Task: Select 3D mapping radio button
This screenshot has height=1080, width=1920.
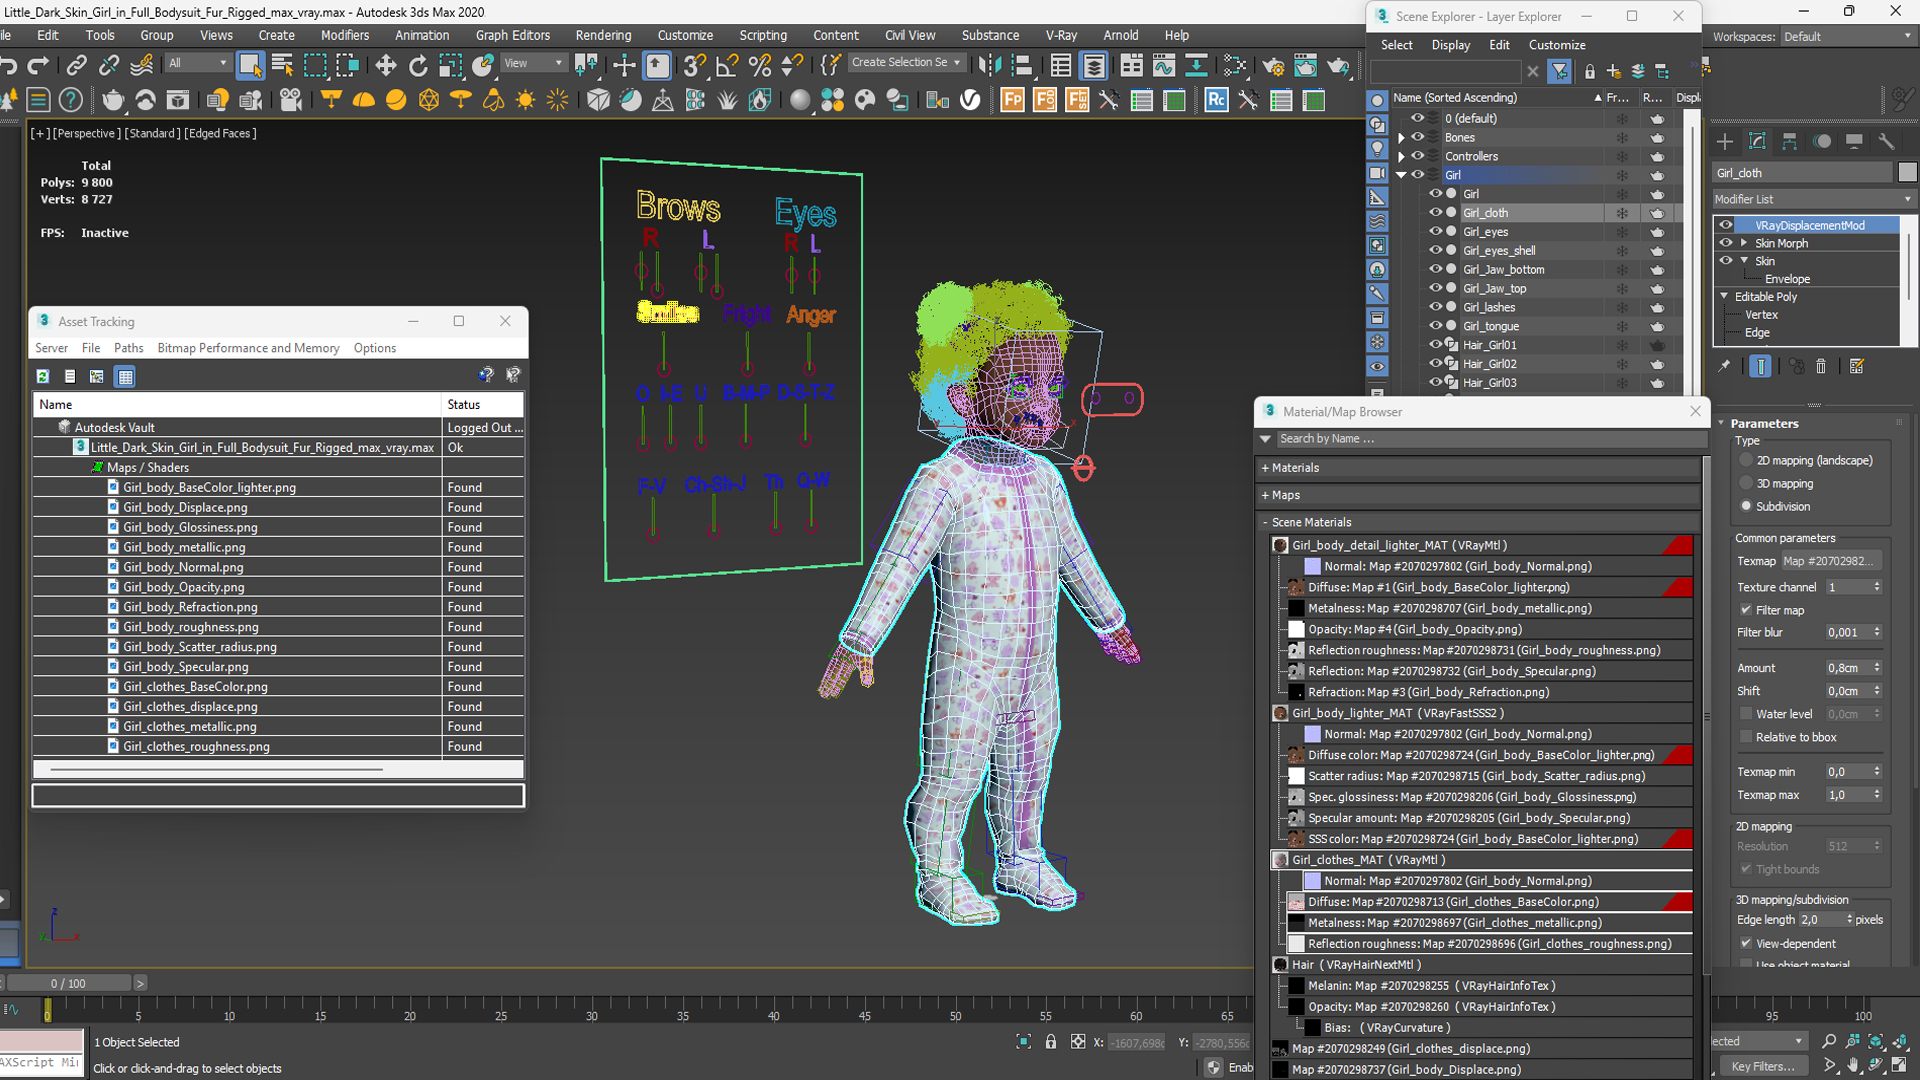Action: 1746,483
